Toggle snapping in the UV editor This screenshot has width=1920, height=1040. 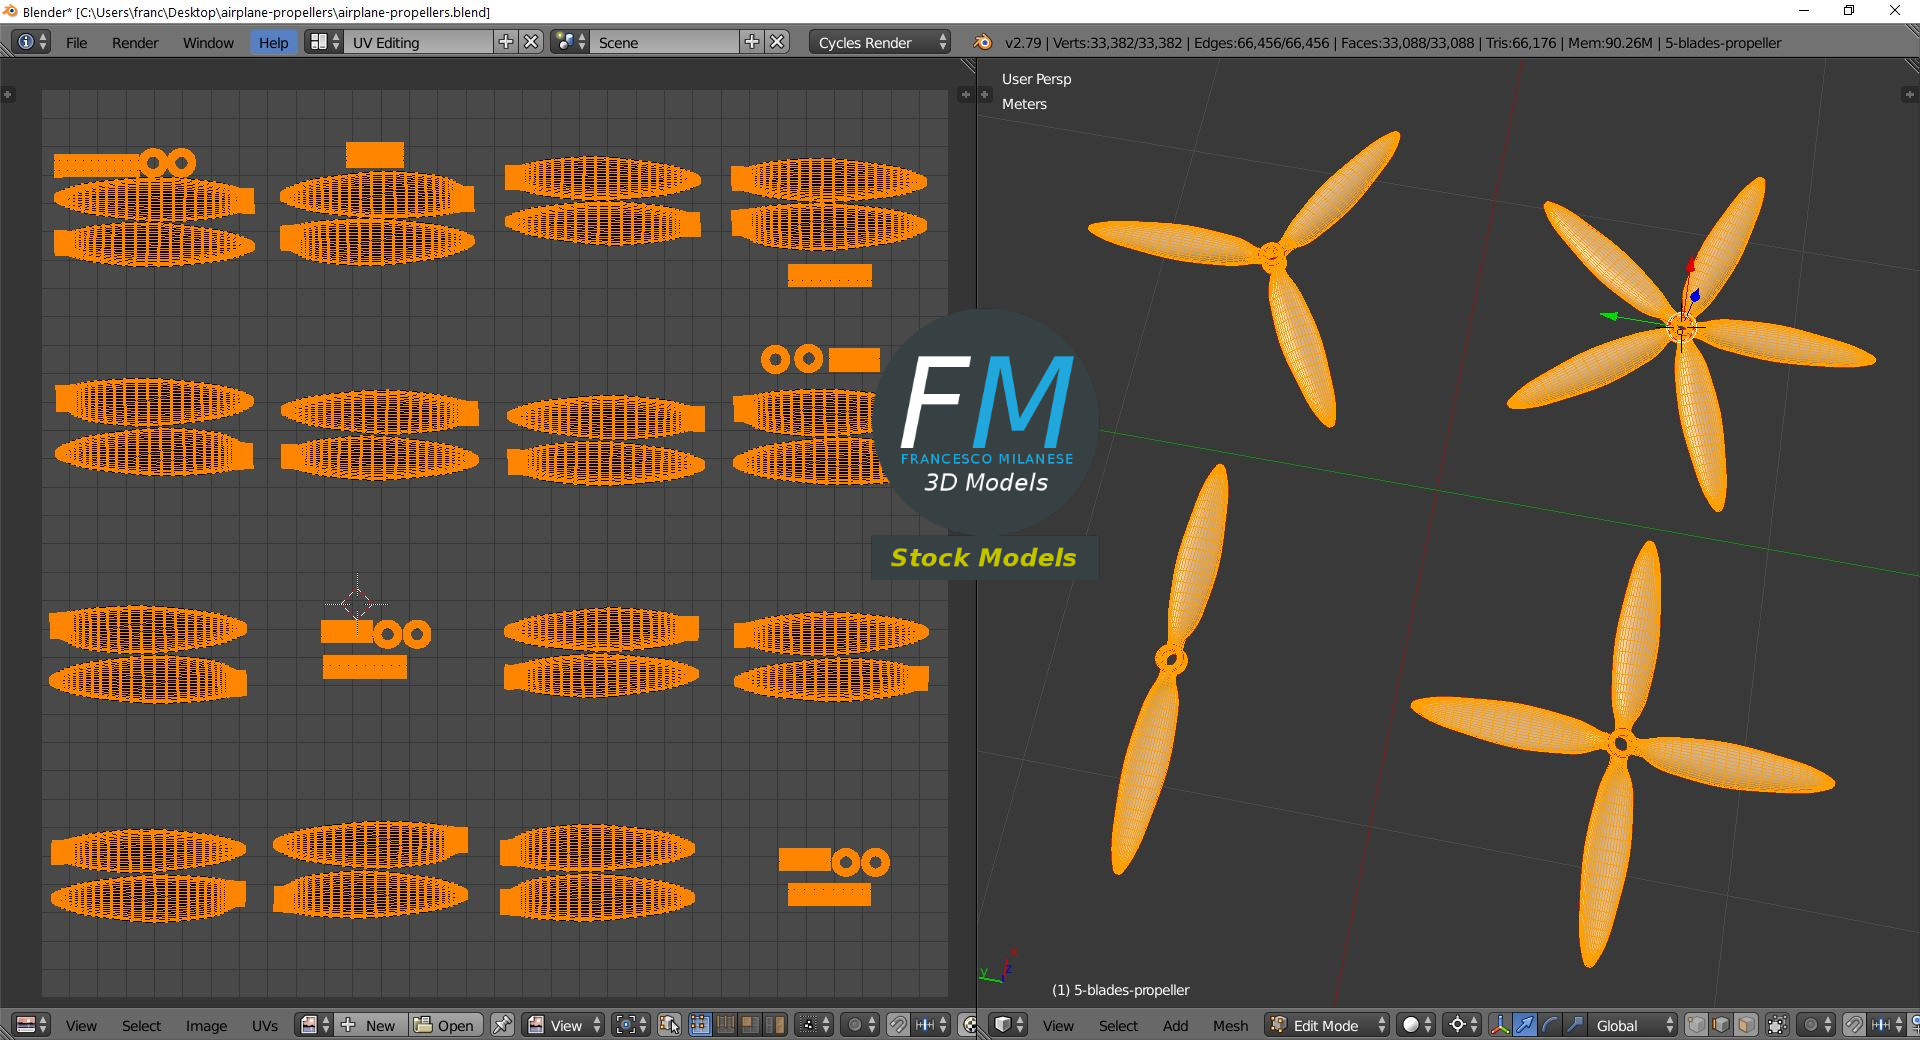click(x=898, y=1025)
